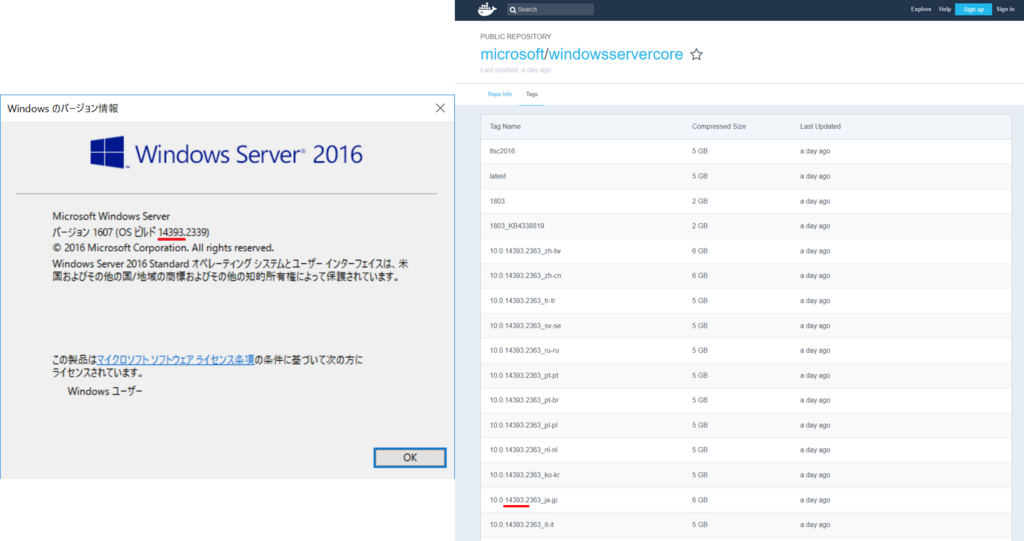This screenshot has height=541, width=1024.
Task: Switch to the Tags tab
Action: (532, 94)
